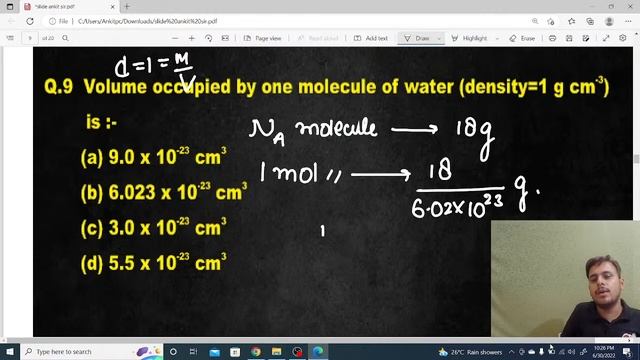Click the address bar file path
640x360 pixels.
(147, 21)
